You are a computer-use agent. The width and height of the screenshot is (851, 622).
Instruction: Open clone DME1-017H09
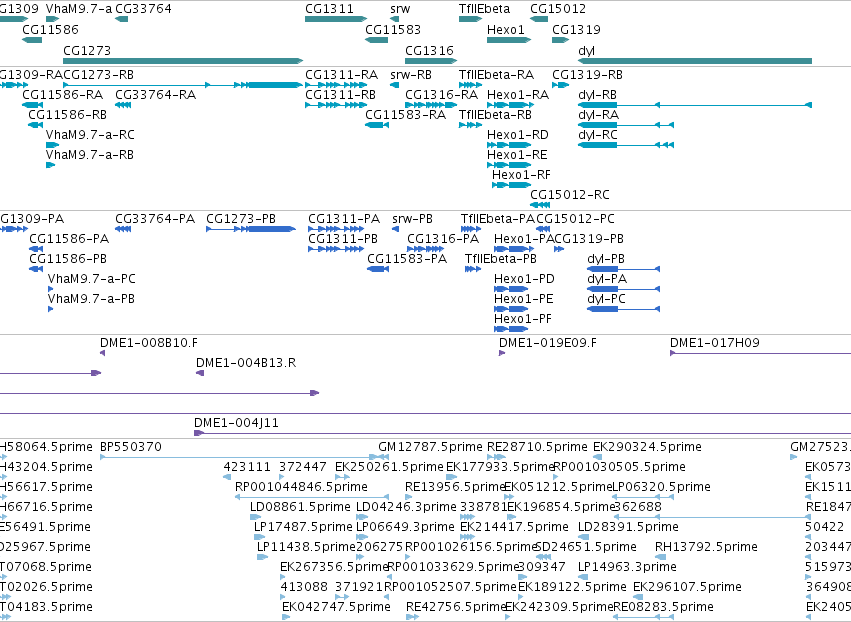(x=715, y=343)
